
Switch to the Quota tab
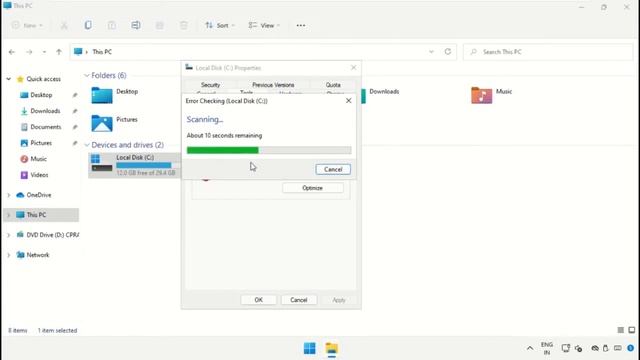click(333, 85)
